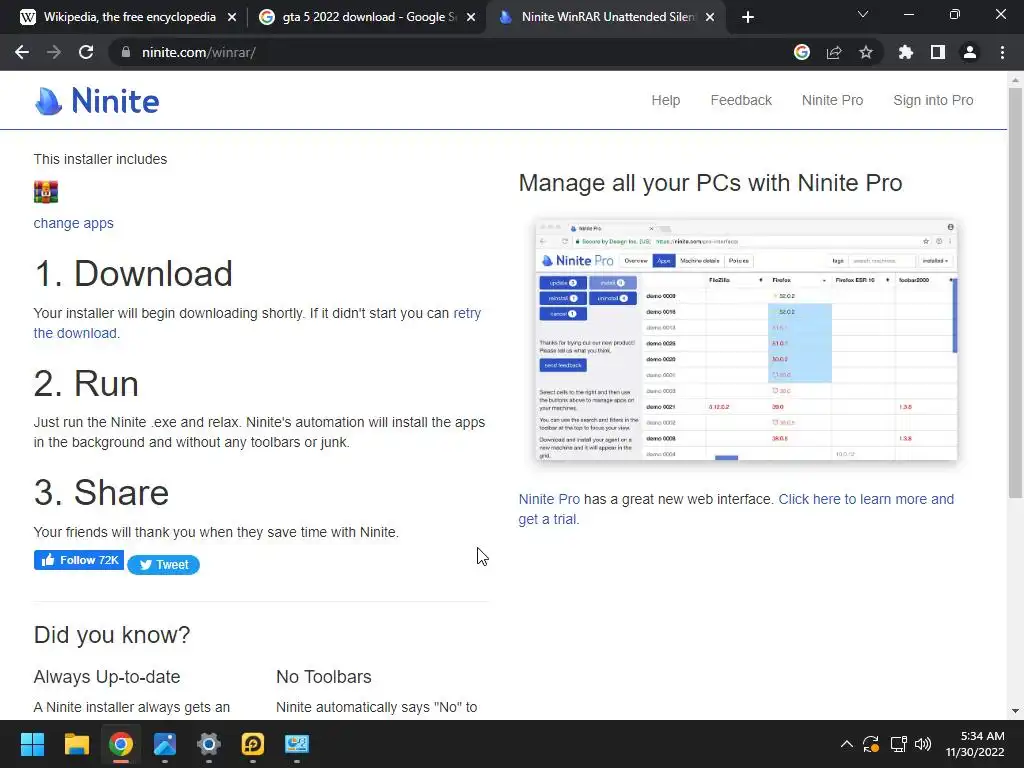This screenshot has width=1024, height=768.
Task: Reload the ninite.com page
Action: [x=86, y=52]
